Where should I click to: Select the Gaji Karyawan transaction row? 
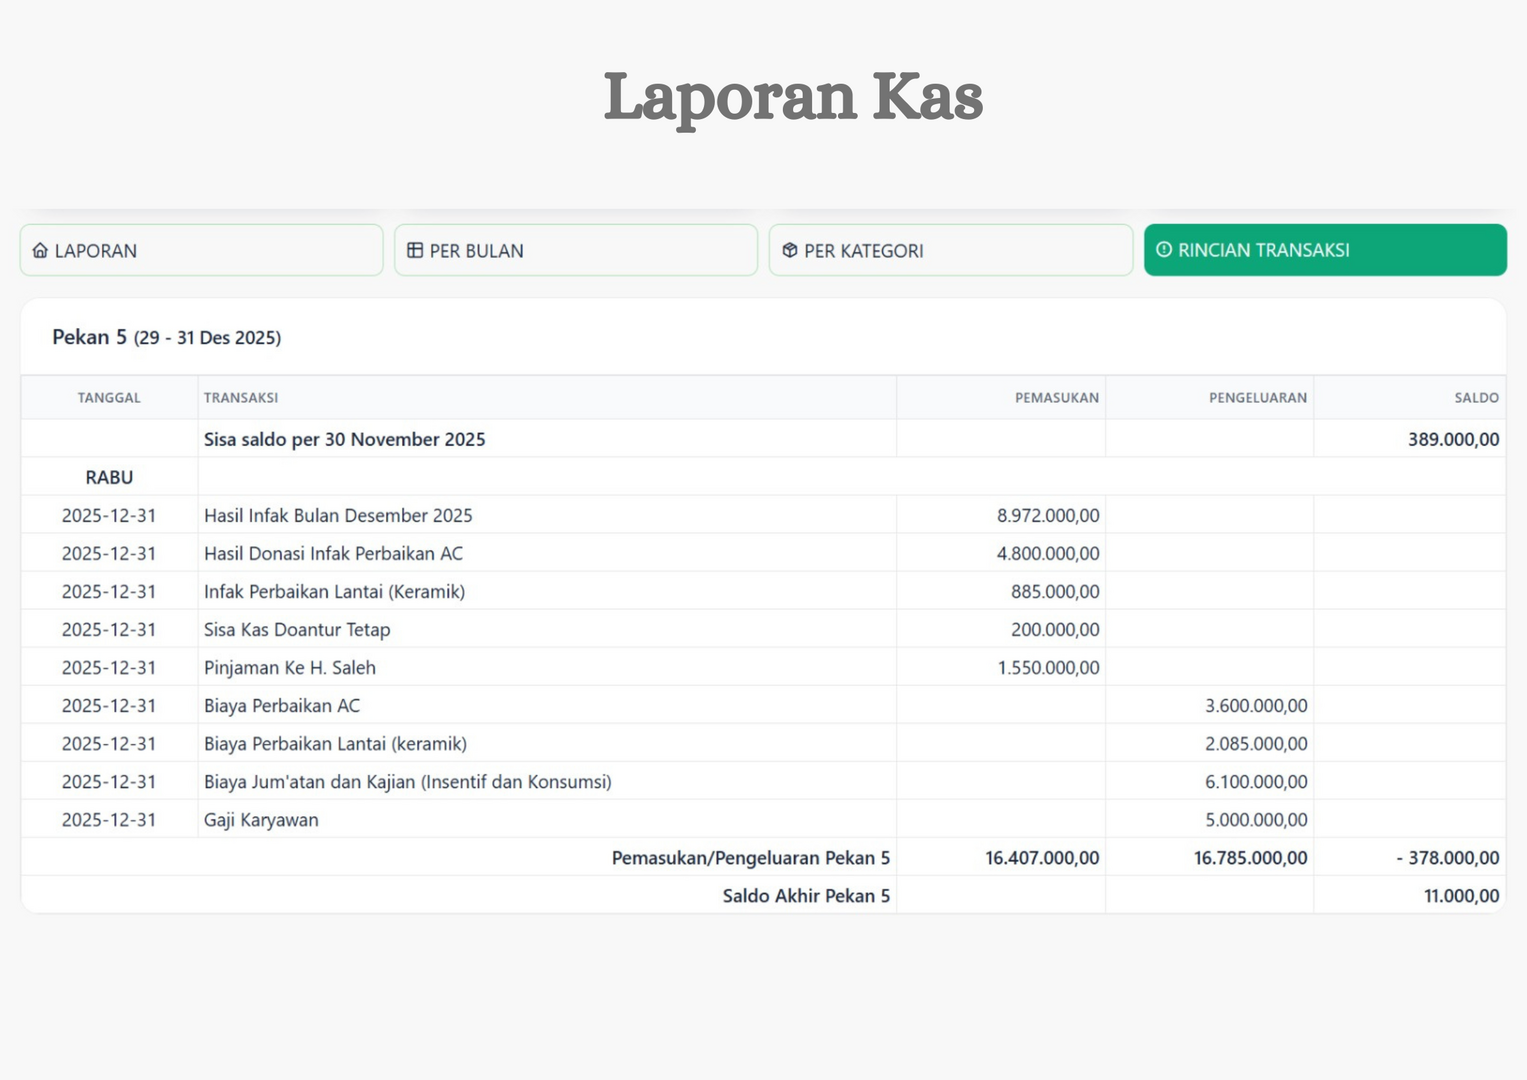point(400,819)
